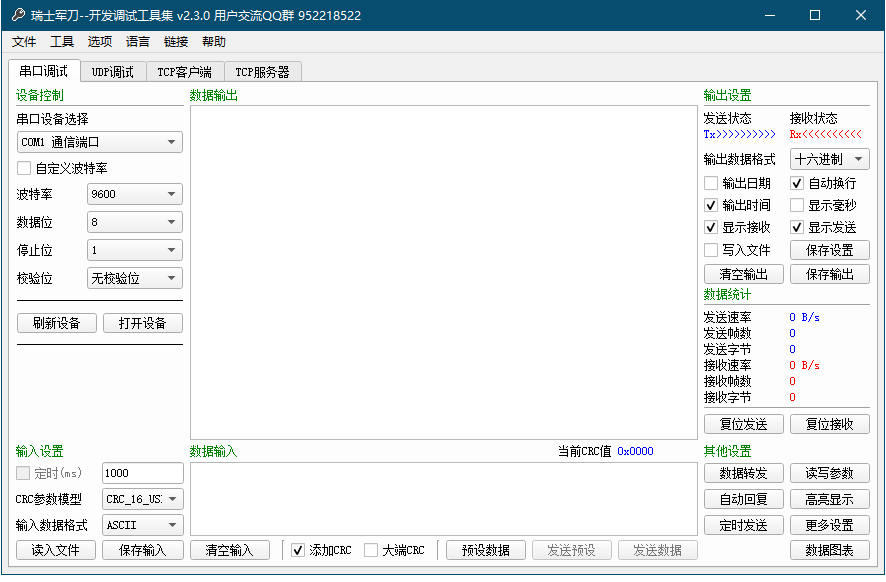Open the 帮助 menu

[x=214, y=42]
